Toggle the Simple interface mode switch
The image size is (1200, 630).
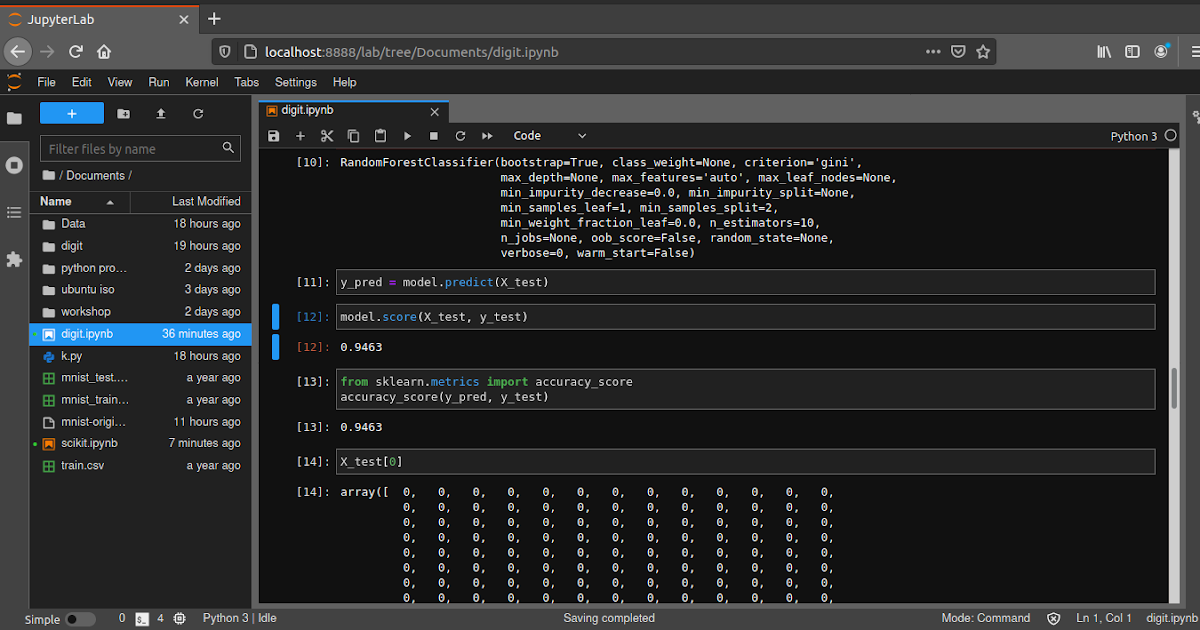(x=80, y=619)
